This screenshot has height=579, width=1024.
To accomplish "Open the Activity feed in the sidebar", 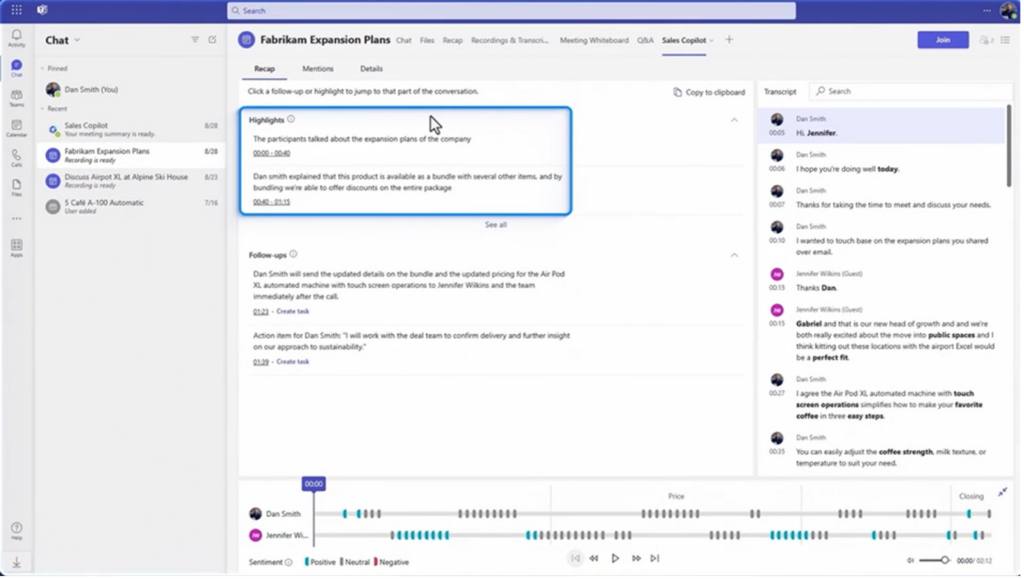I will [16, 37].
